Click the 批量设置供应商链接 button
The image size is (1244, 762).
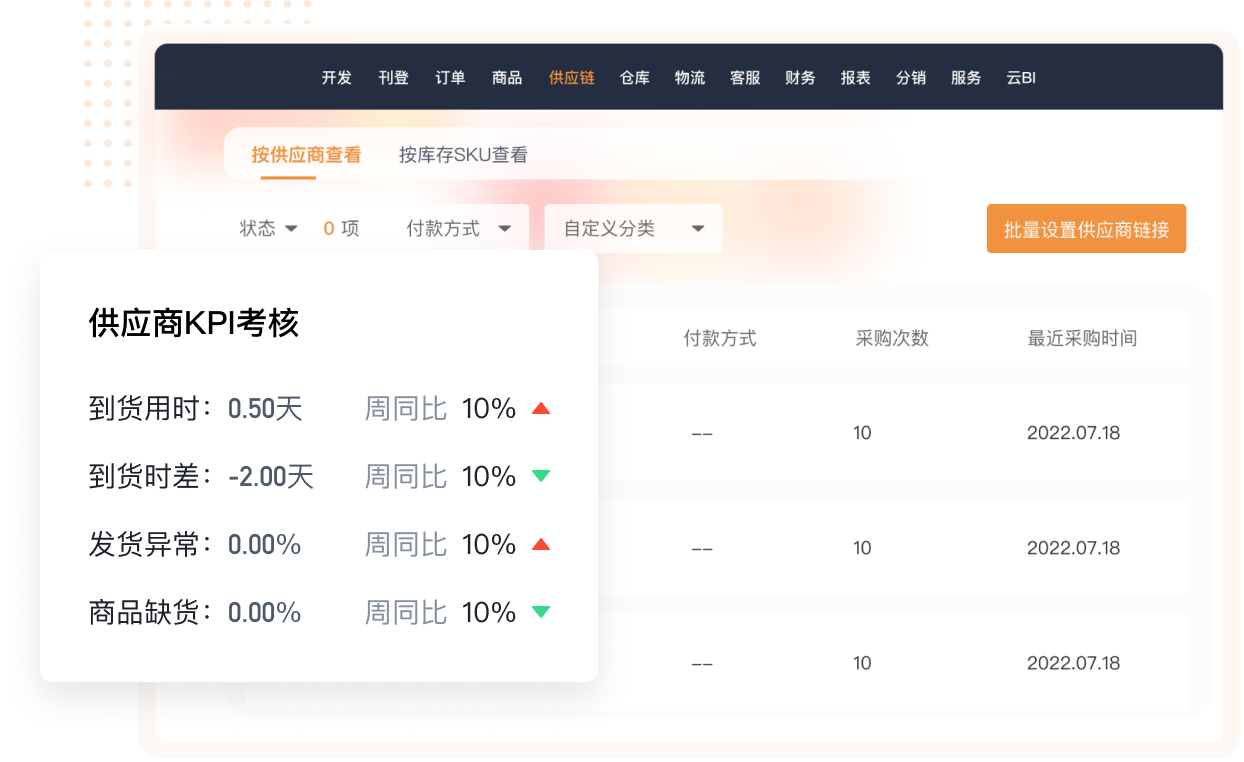1086,229
